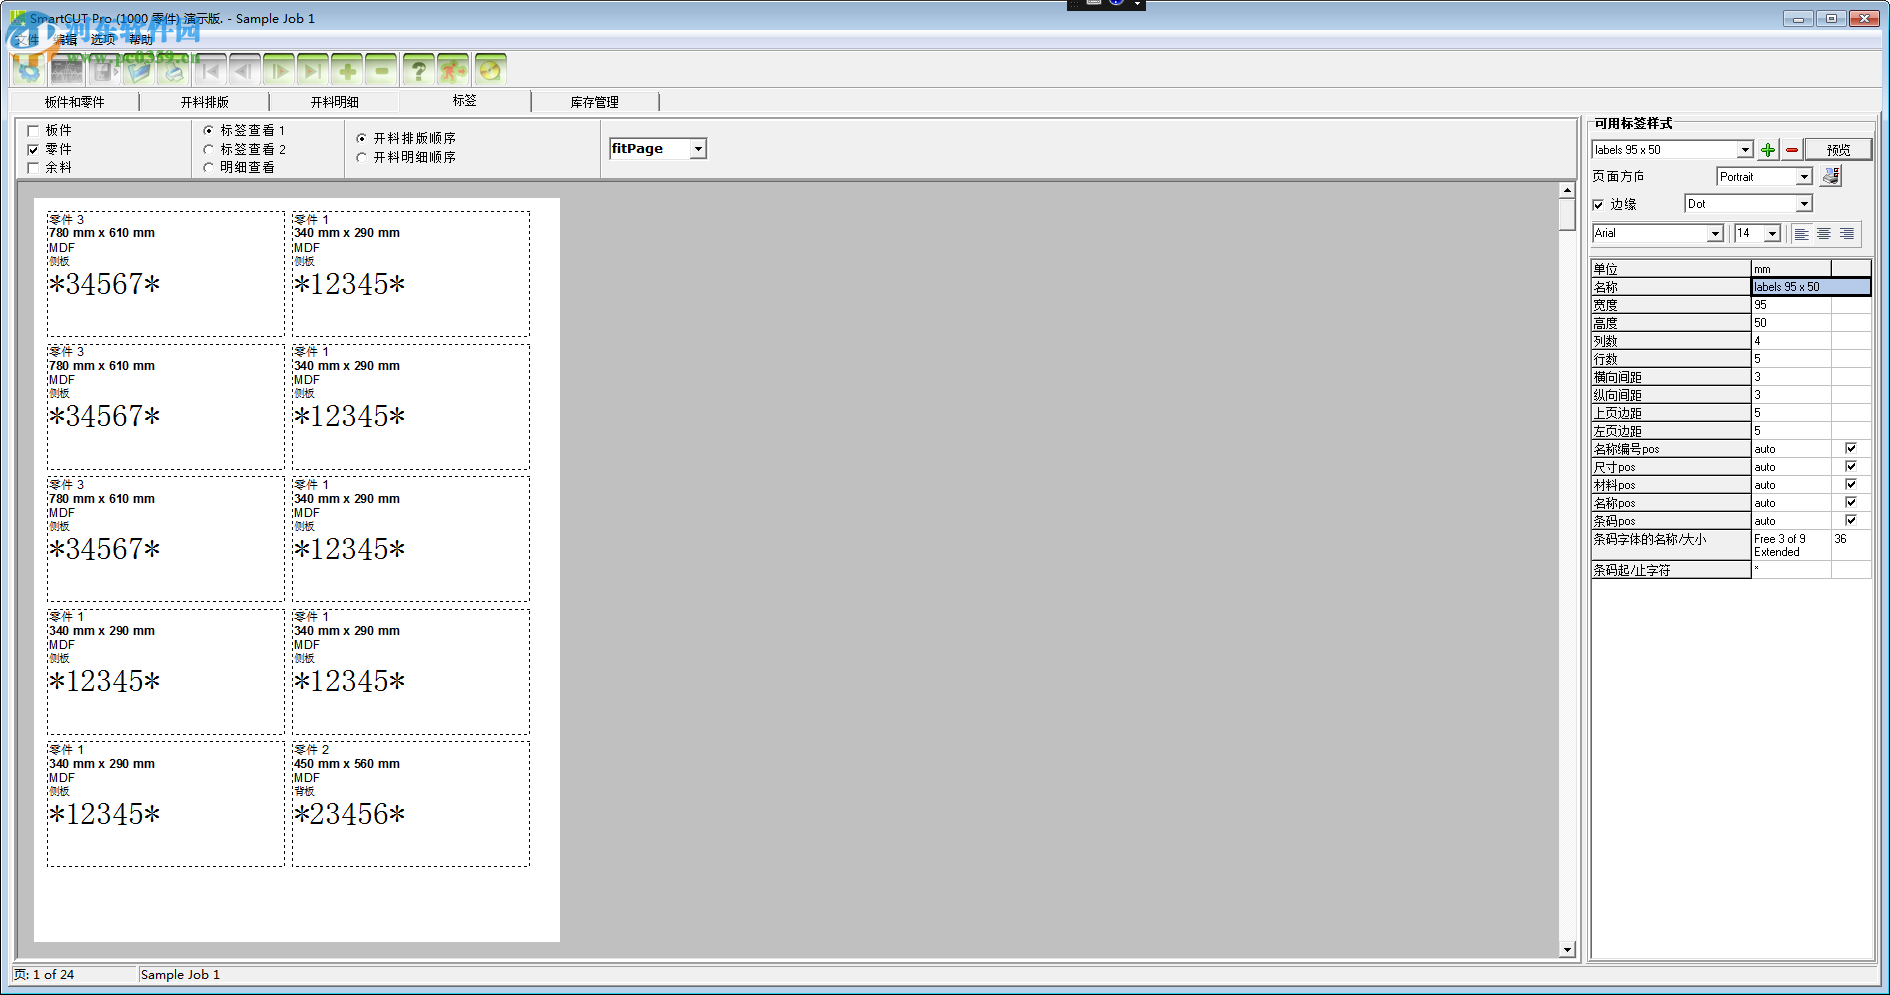Toggle the 名称编号pos checkbox
This screenshot has width=1890, height=995.
pos(1850,449)
